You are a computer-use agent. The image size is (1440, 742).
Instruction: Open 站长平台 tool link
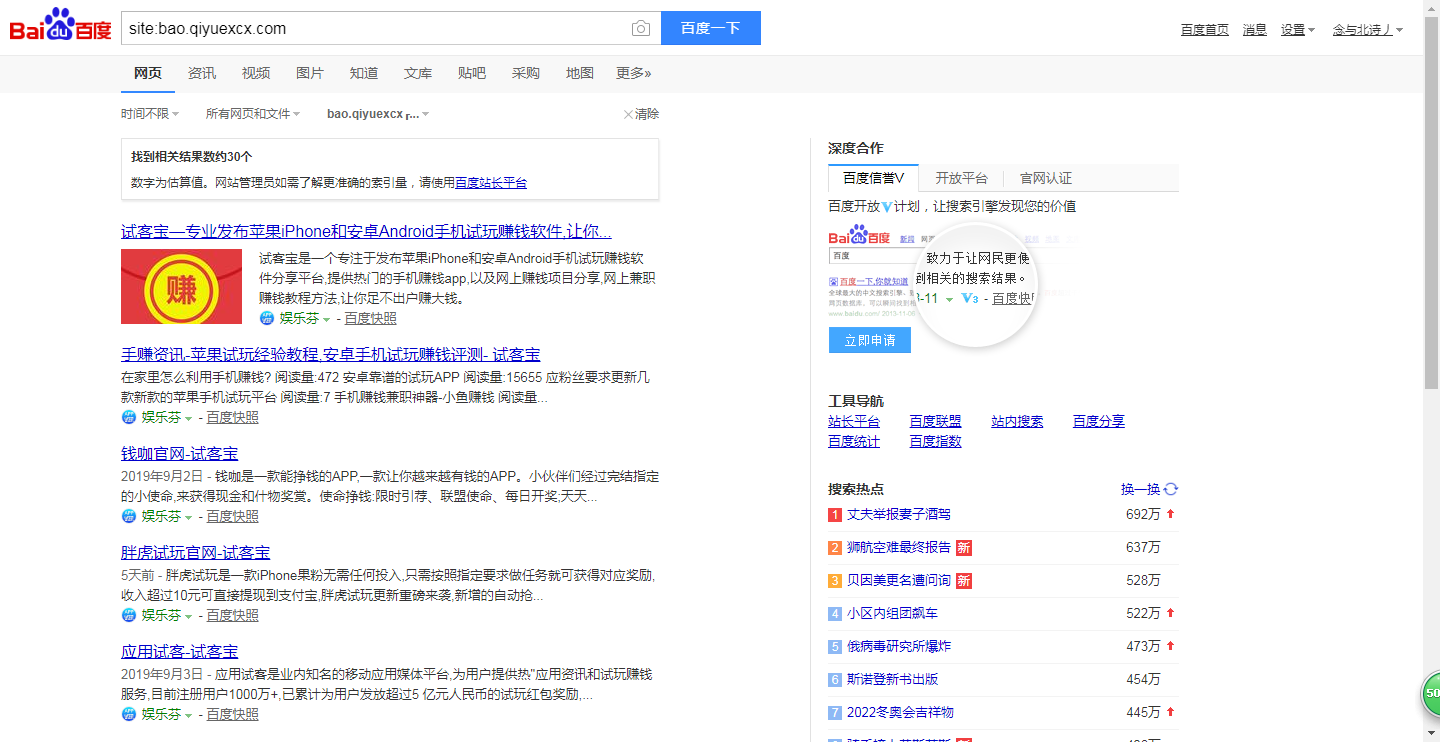854,421
